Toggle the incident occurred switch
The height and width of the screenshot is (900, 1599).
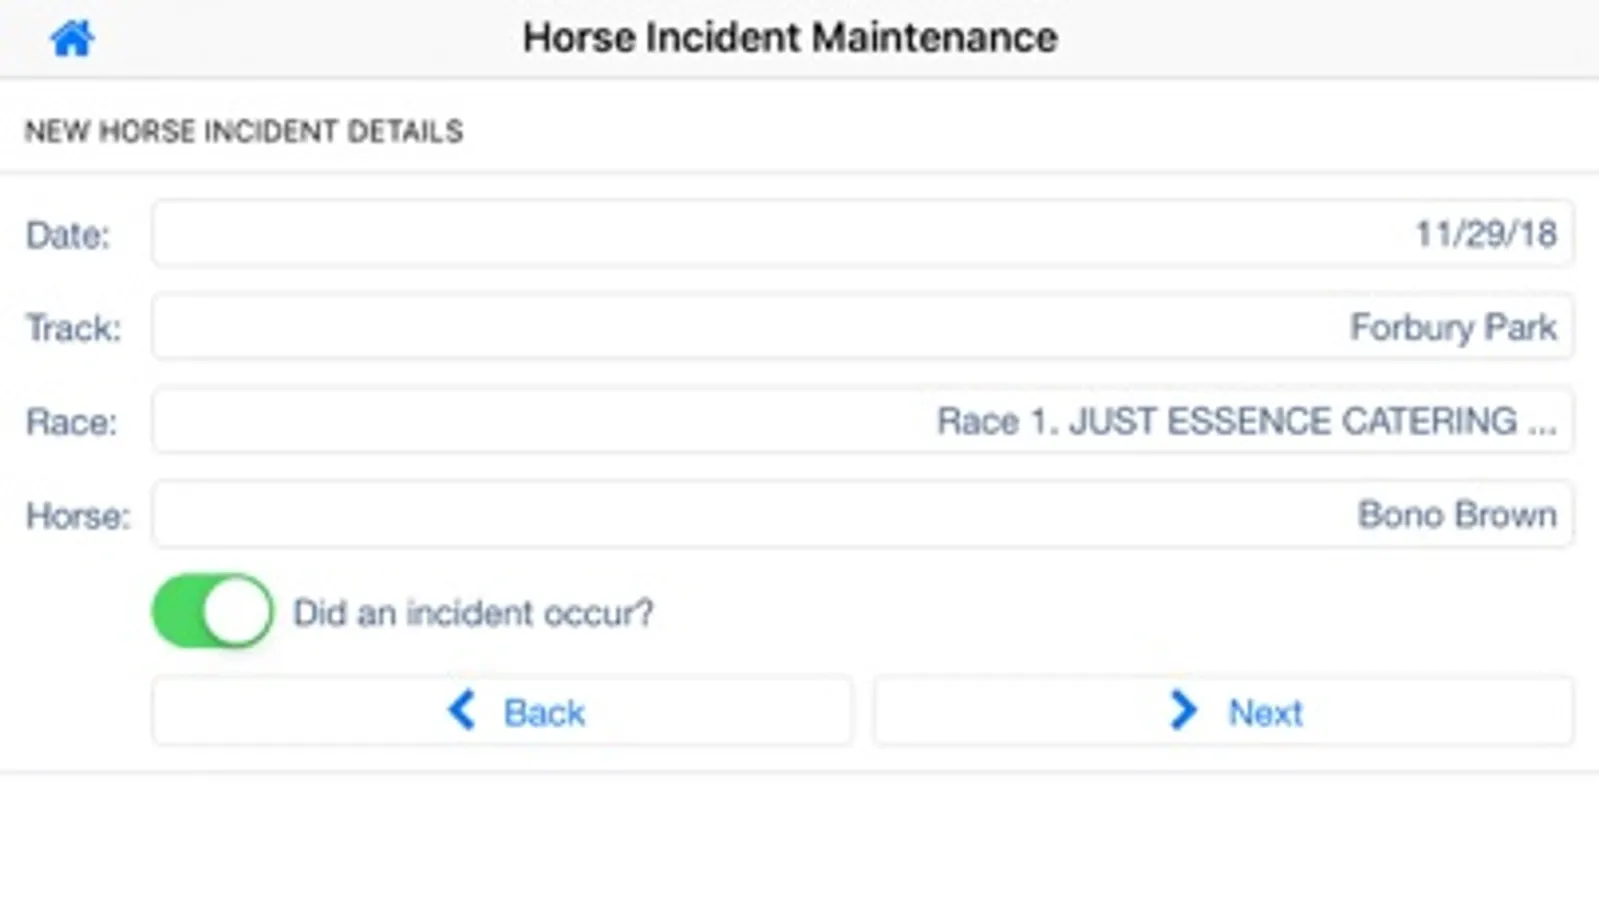click(x=212, y=611)
